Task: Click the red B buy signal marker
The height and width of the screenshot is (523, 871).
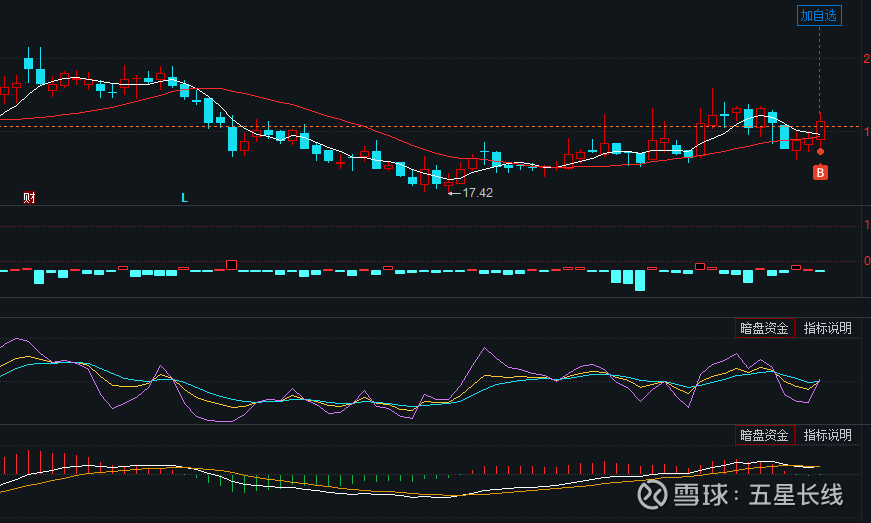Action: tap(820, 173)
